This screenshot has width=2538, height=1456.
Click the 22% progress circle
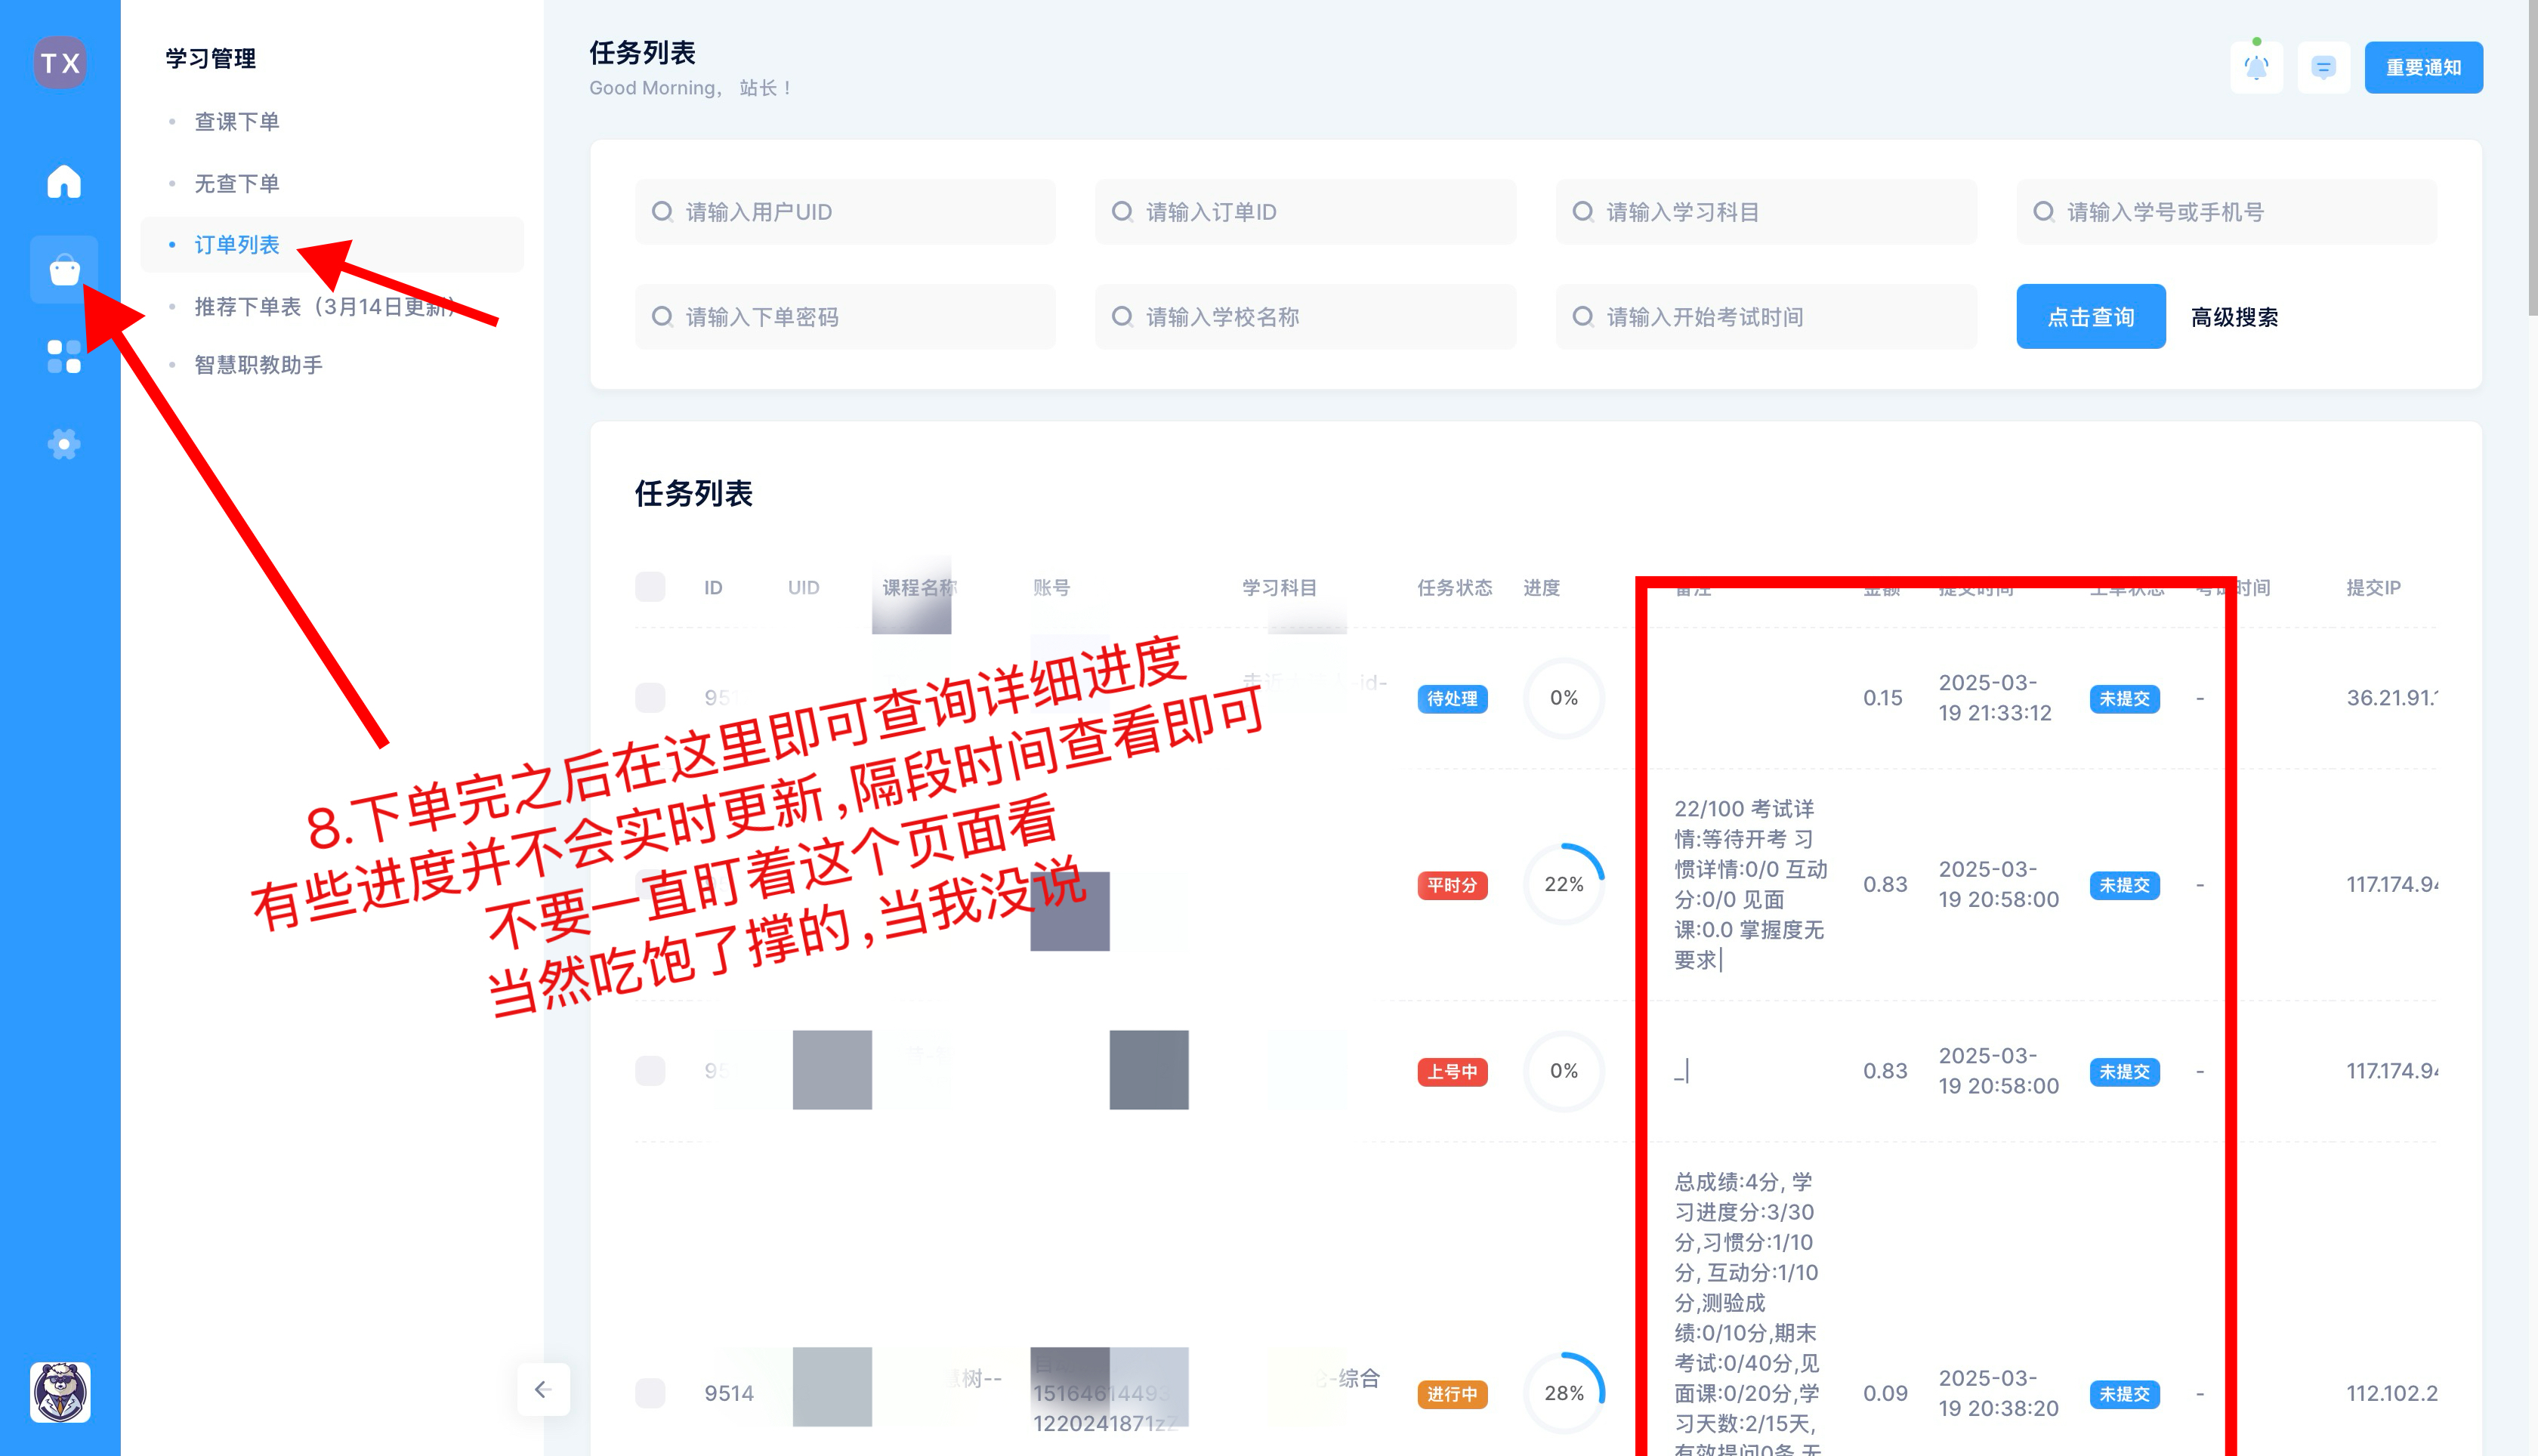(1564, 884)
